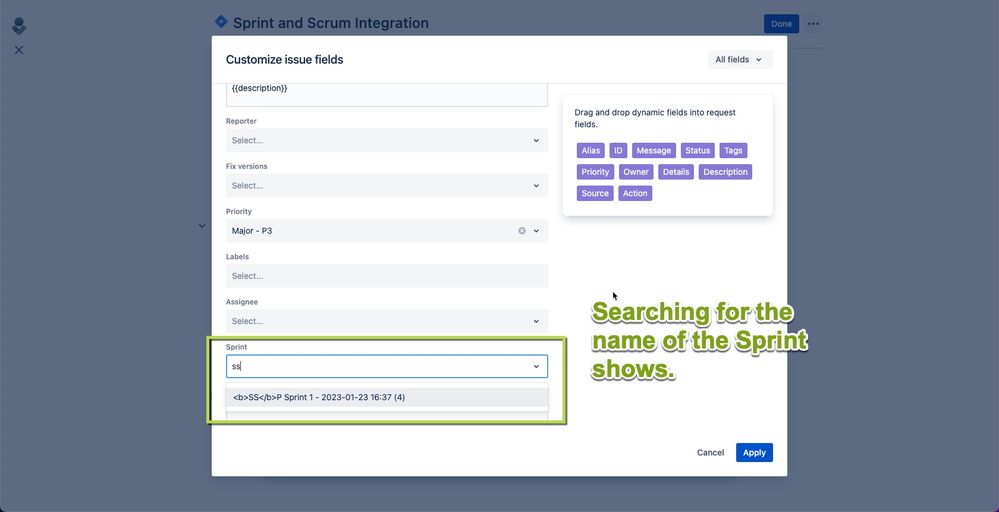Expand the chevron left of the dialog
999x512 pixels.
pyautogui.click(x=202, y=225)
